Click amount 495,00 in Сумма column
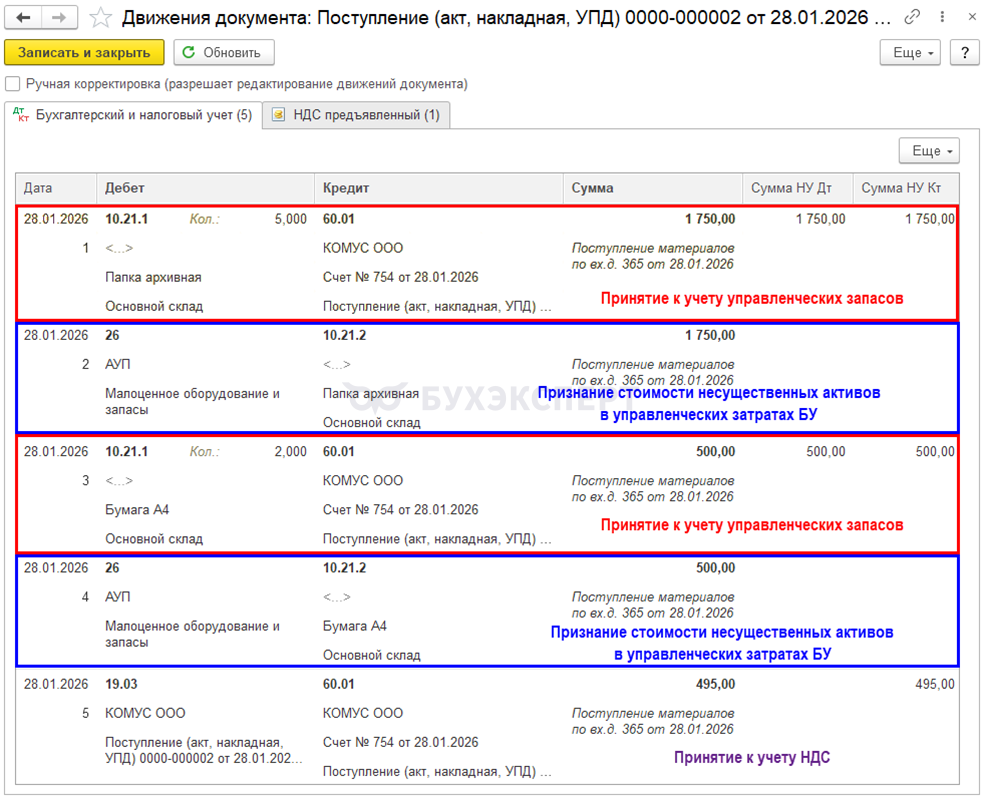Viewport: 983px width, 798px height. (x=715, y=684)
